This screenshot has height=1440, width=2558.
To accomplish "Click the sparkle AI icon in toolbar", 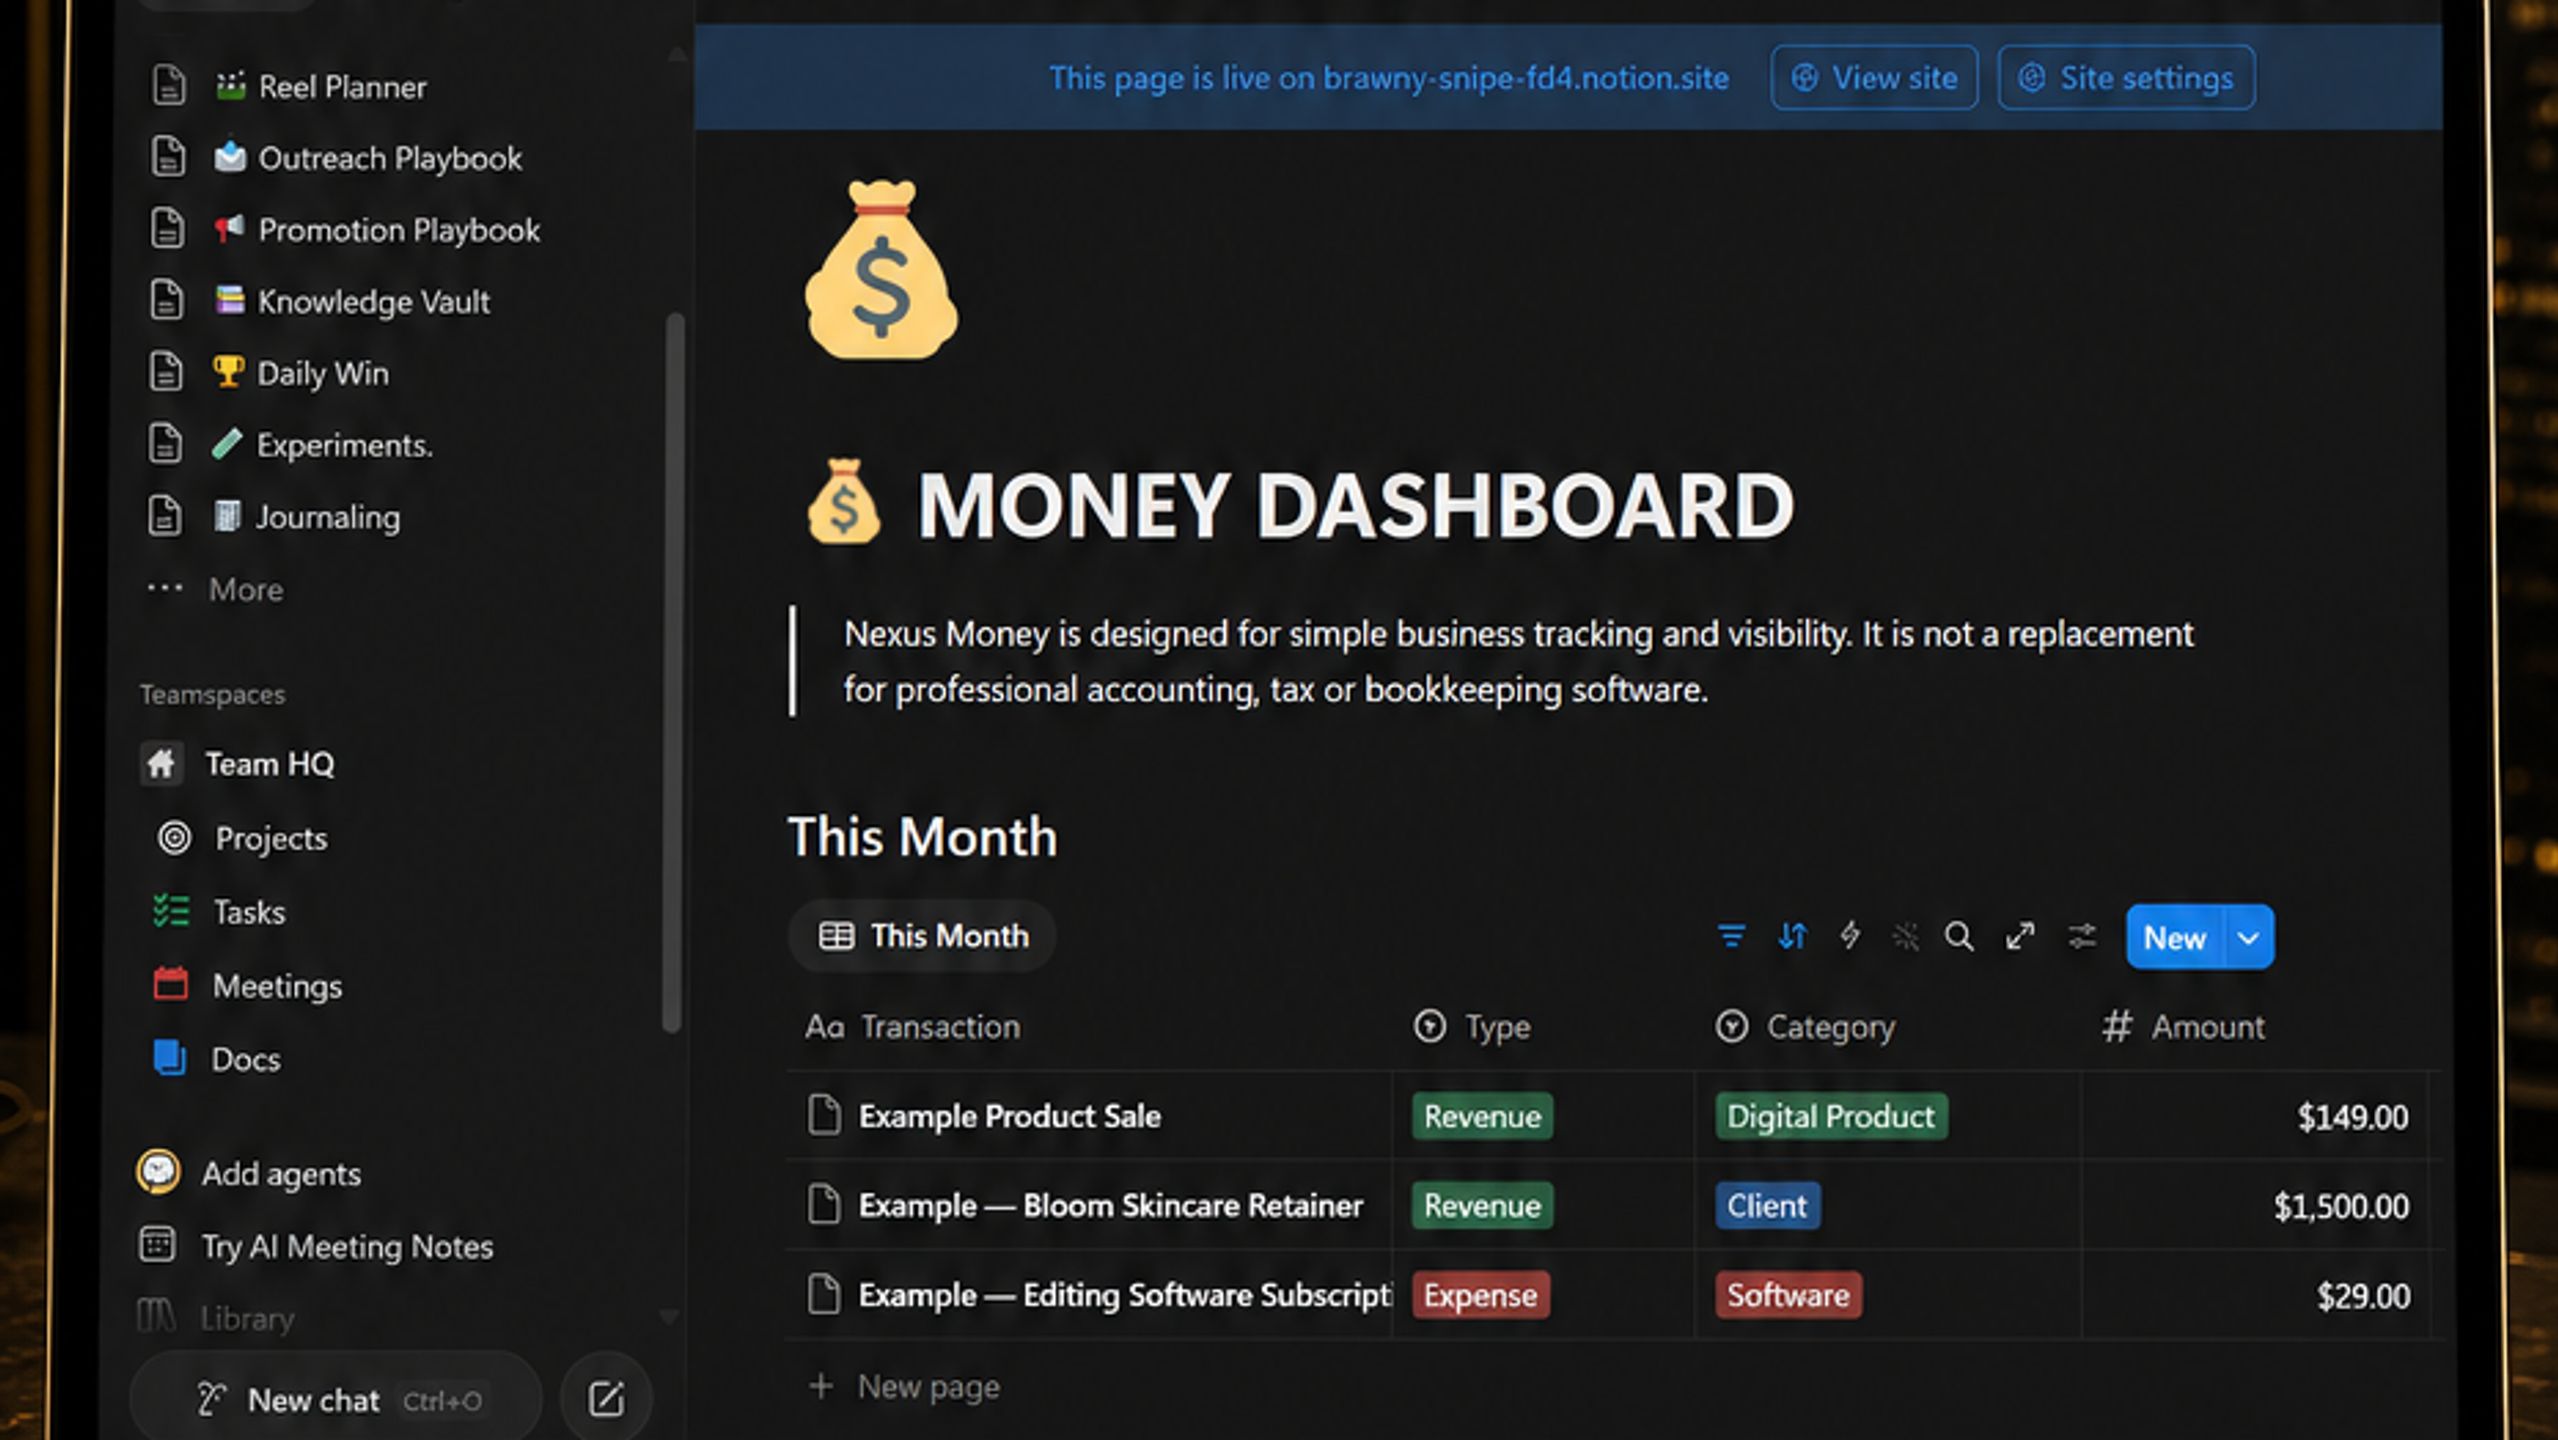I will 1906,937.
